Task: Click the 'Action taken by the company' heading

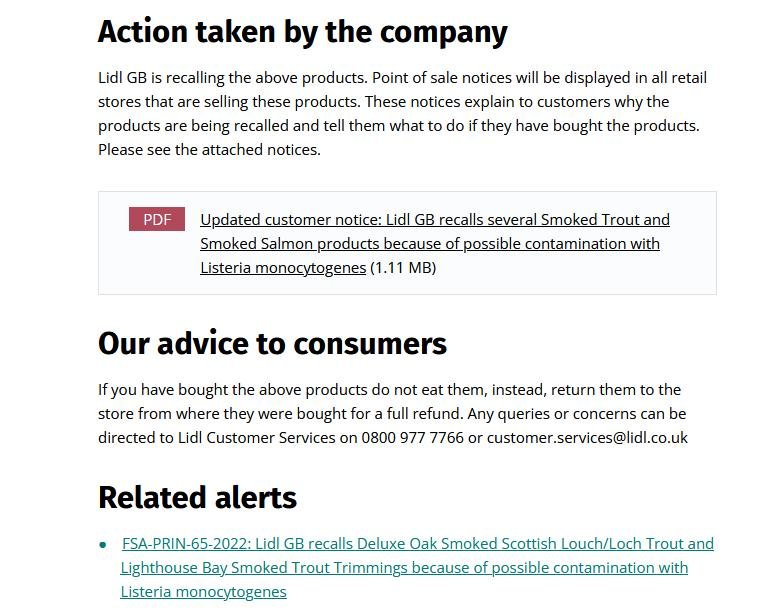Action: pos(302,32)
